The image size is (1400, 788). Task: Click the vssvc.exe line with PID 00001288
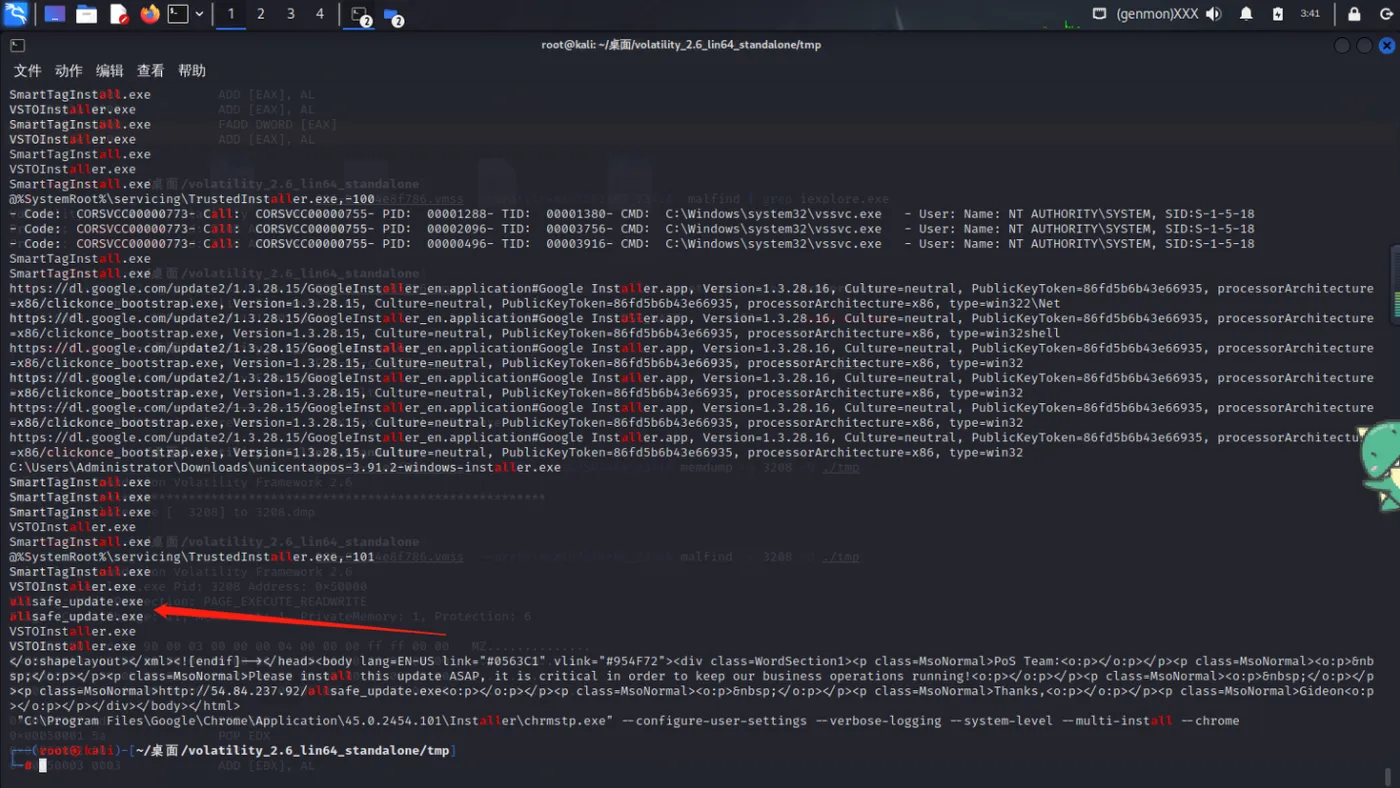click(632, 214)
